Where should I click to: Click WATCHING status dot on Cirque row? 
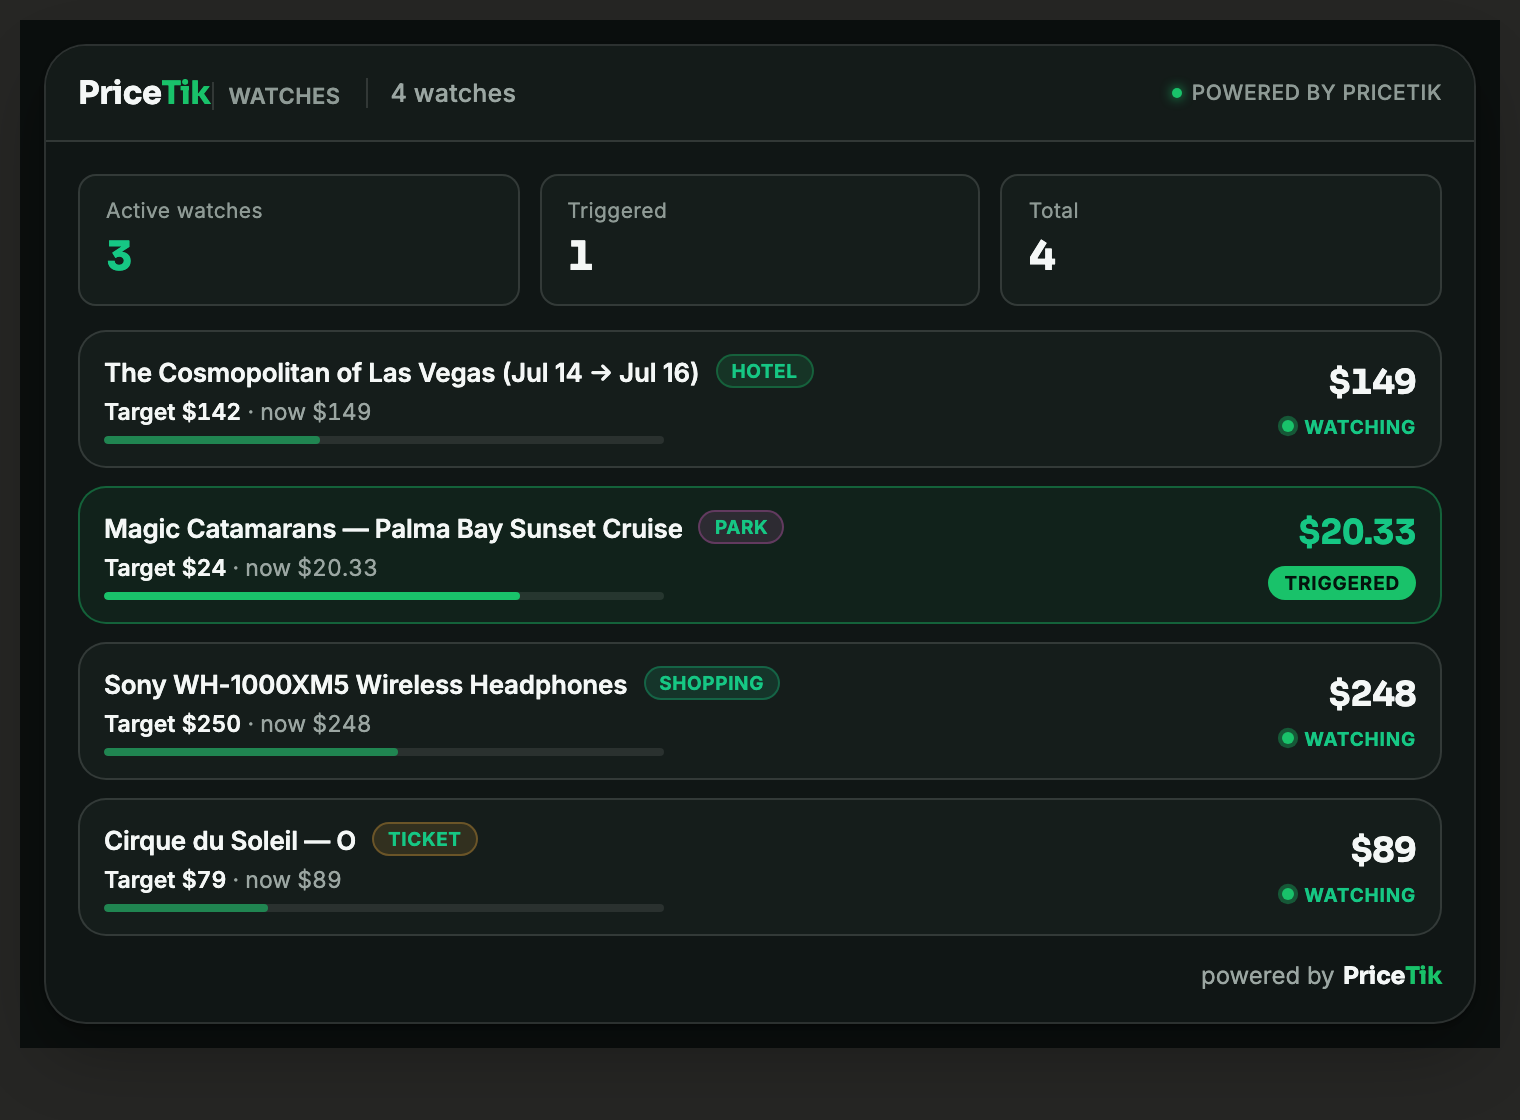[1288, 894]
